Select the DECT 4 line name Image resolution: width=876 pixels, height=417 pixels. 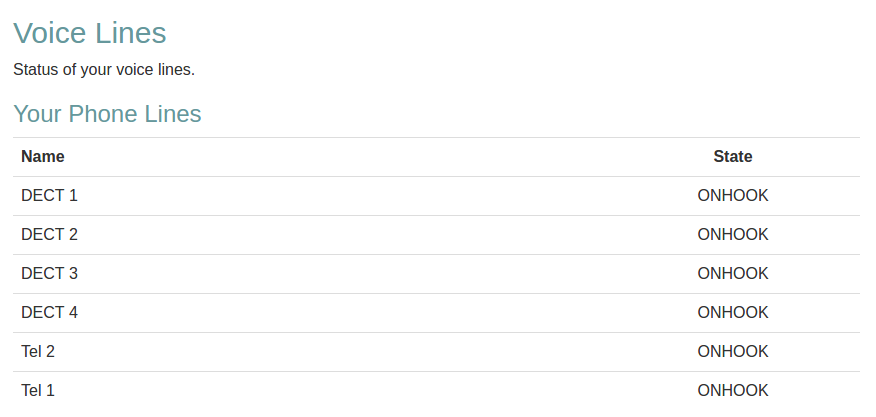click(x=49, y=312)
